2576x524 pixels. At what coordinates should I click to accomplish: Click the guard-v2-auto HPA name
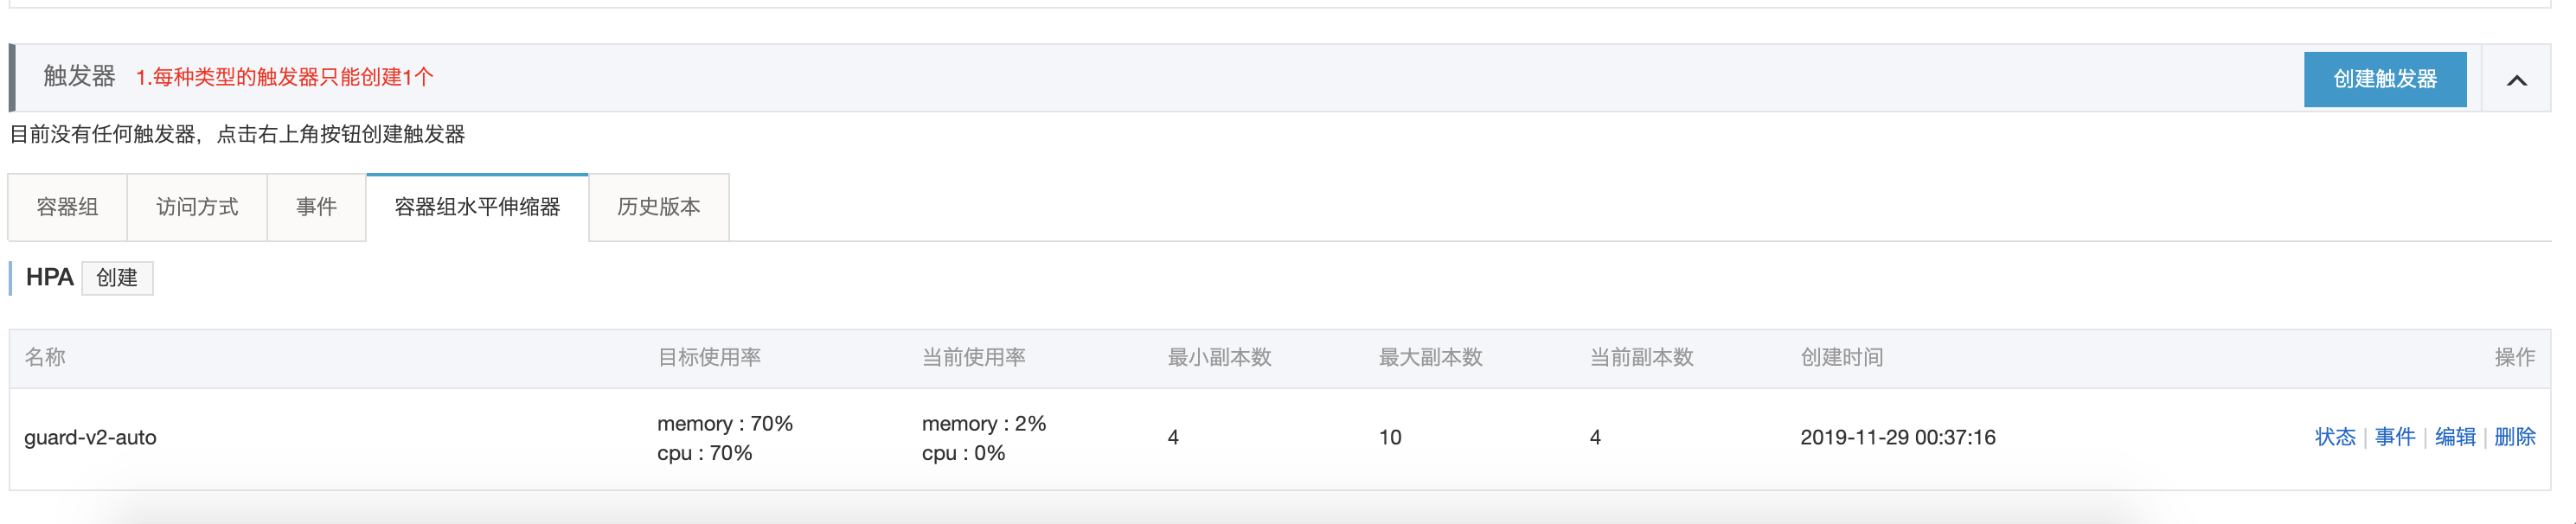point(90,438)
